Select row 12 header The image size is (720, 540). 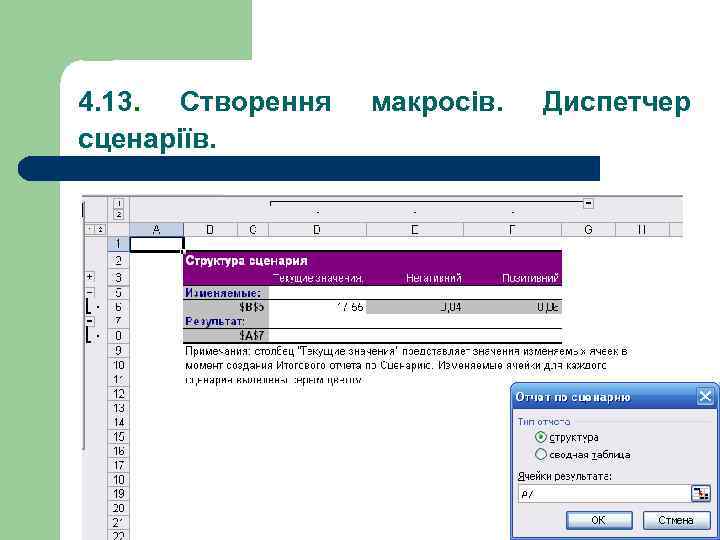pos(118,394)
